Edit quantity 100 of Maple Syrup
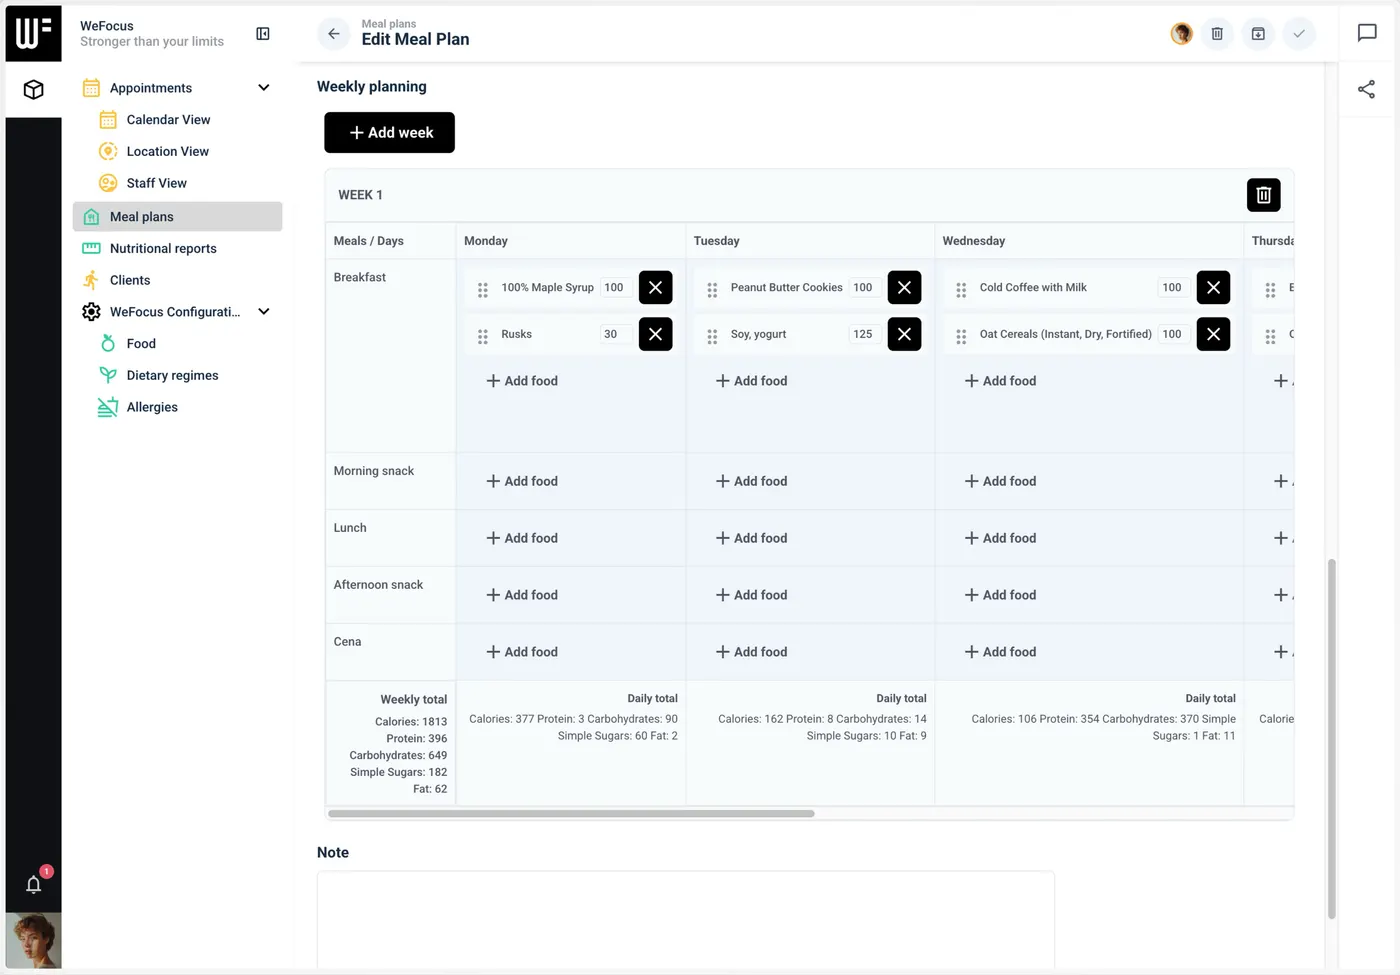The width and height of the screenshot is (1400, 975). click(x=615, y=287)
